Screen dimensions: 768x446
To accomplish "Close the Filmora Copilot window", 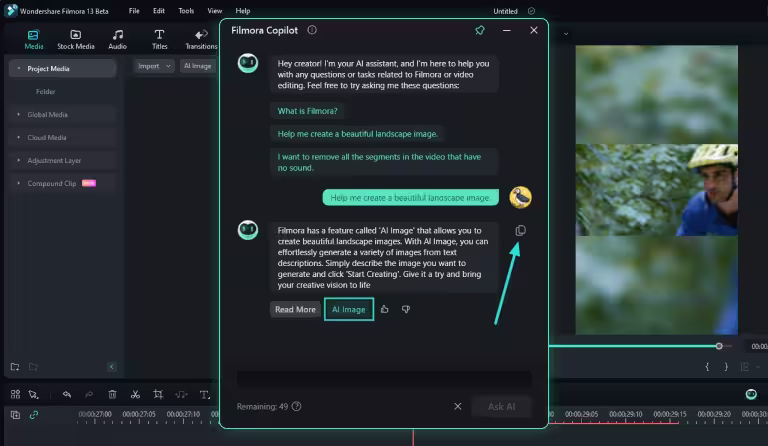I will point(534,30).
